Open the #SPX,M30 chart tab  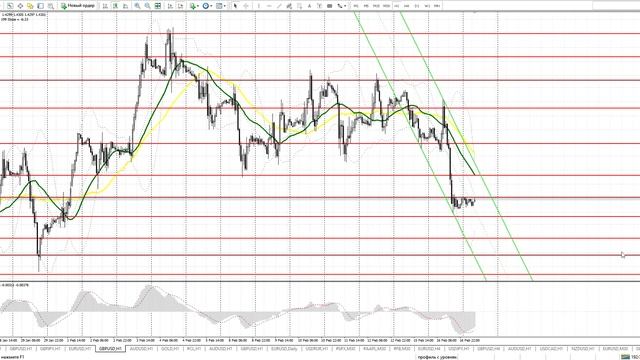pyautogui.click(x=346, y=349)
